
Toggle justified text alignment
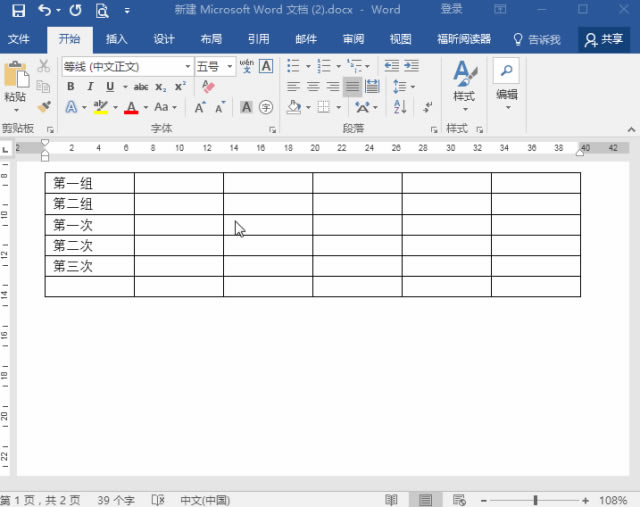pos(352,87)
